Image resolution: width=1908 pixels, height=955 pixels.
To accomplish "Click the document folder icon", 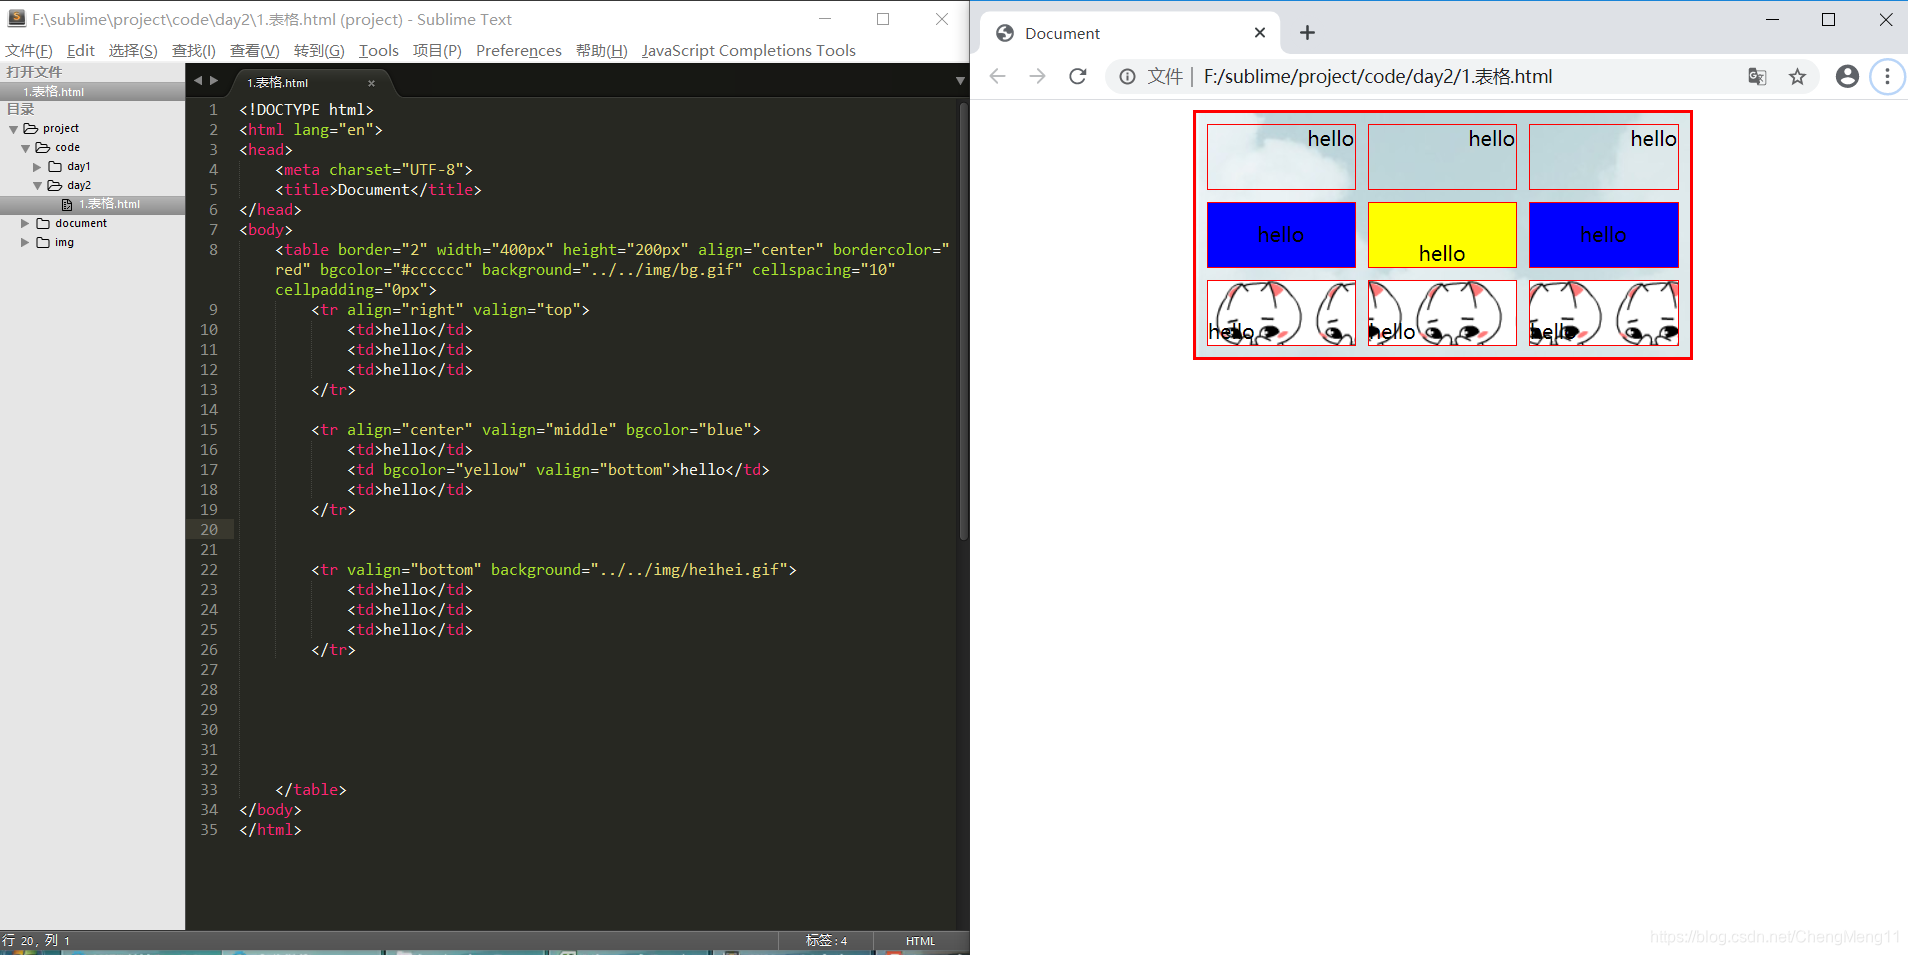I will click(x=44, y=224).
